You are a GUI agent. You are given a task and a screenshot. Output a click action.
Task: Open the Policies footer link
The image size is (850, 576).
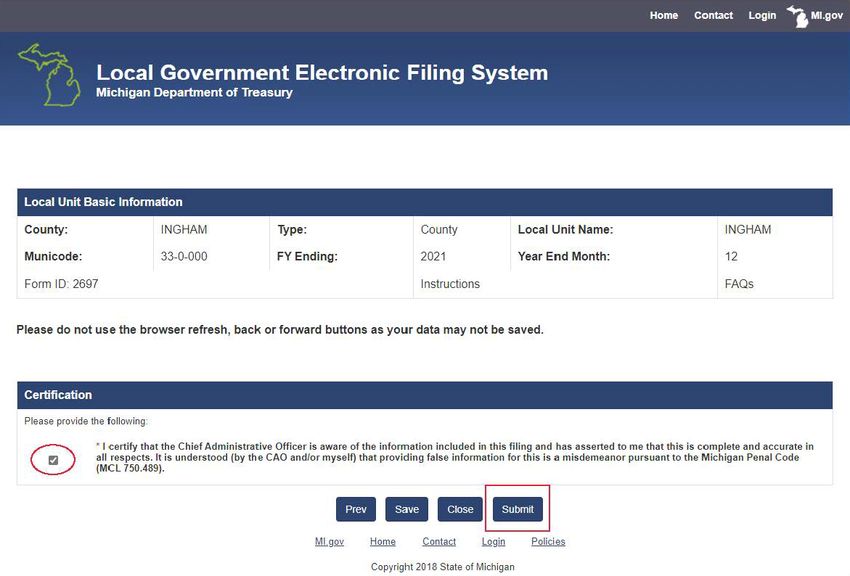(548, 541)
